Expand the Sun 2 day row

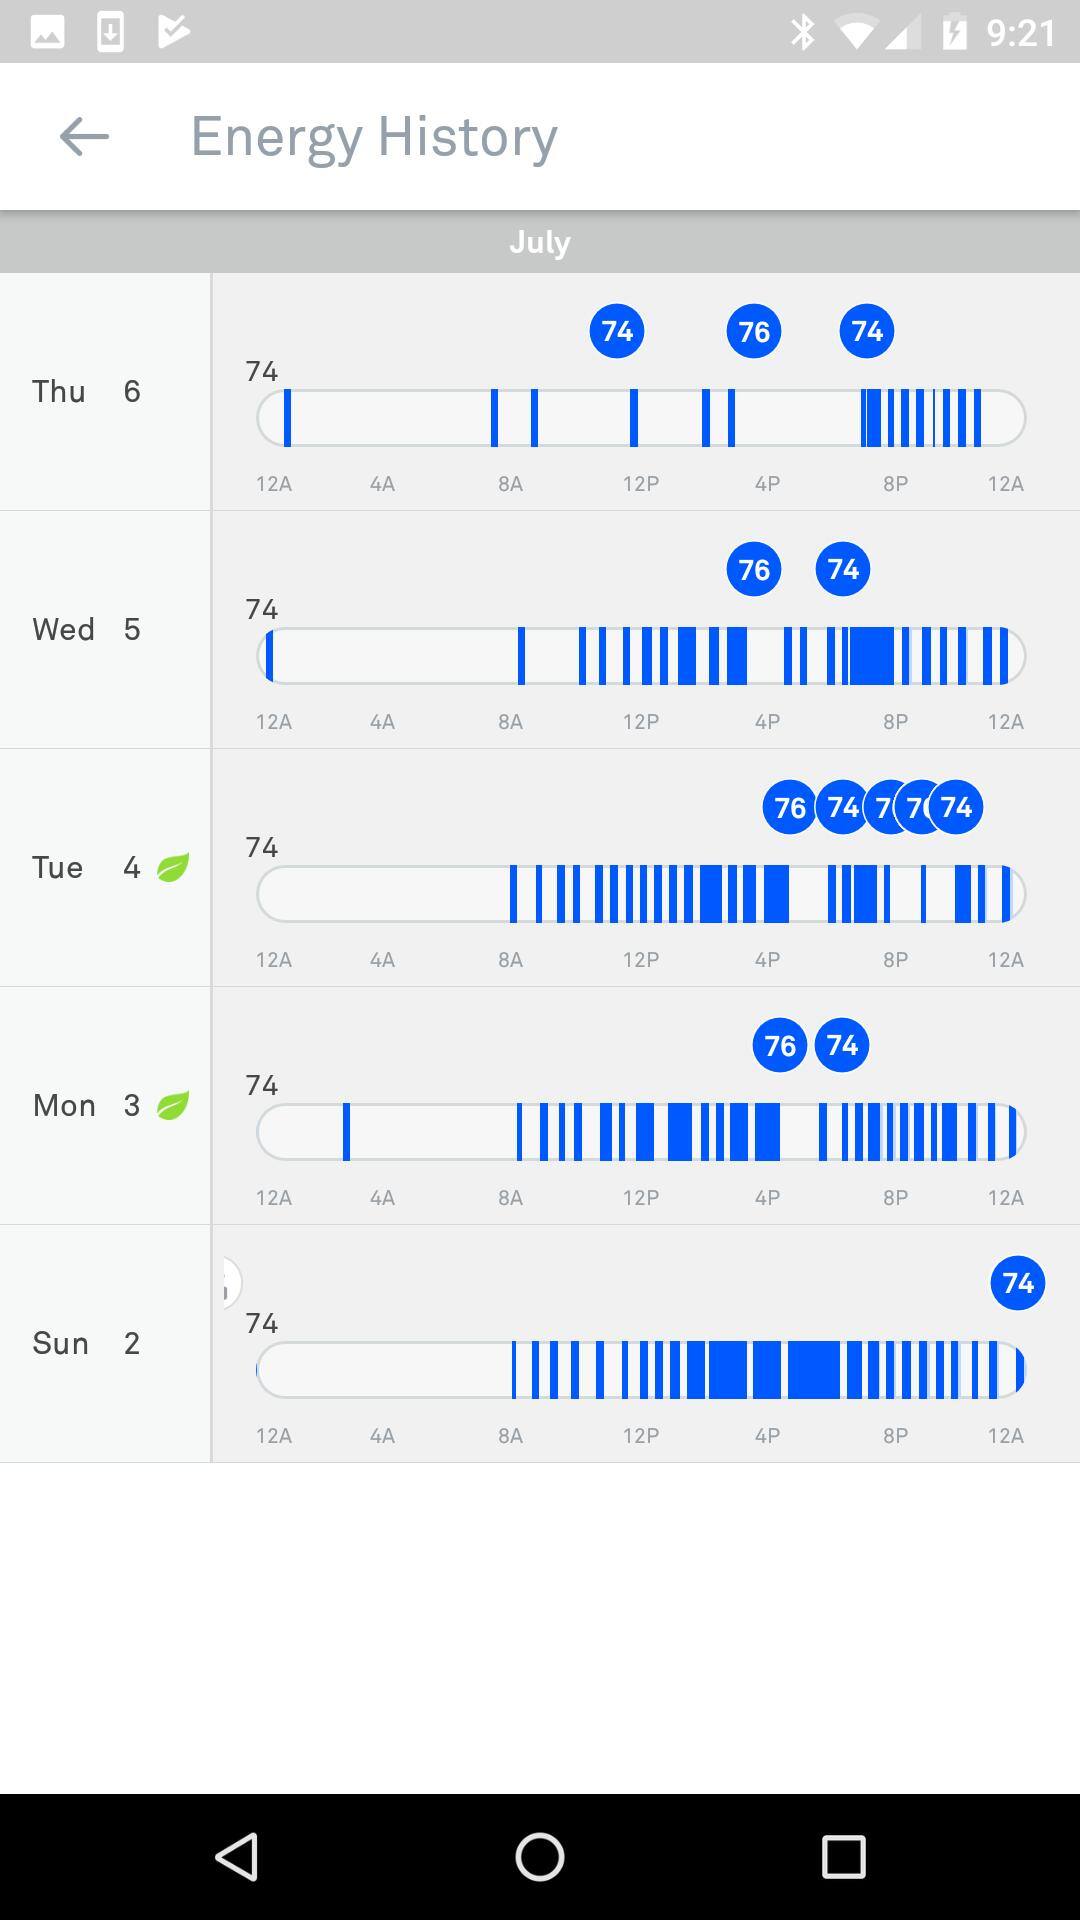105,1343
